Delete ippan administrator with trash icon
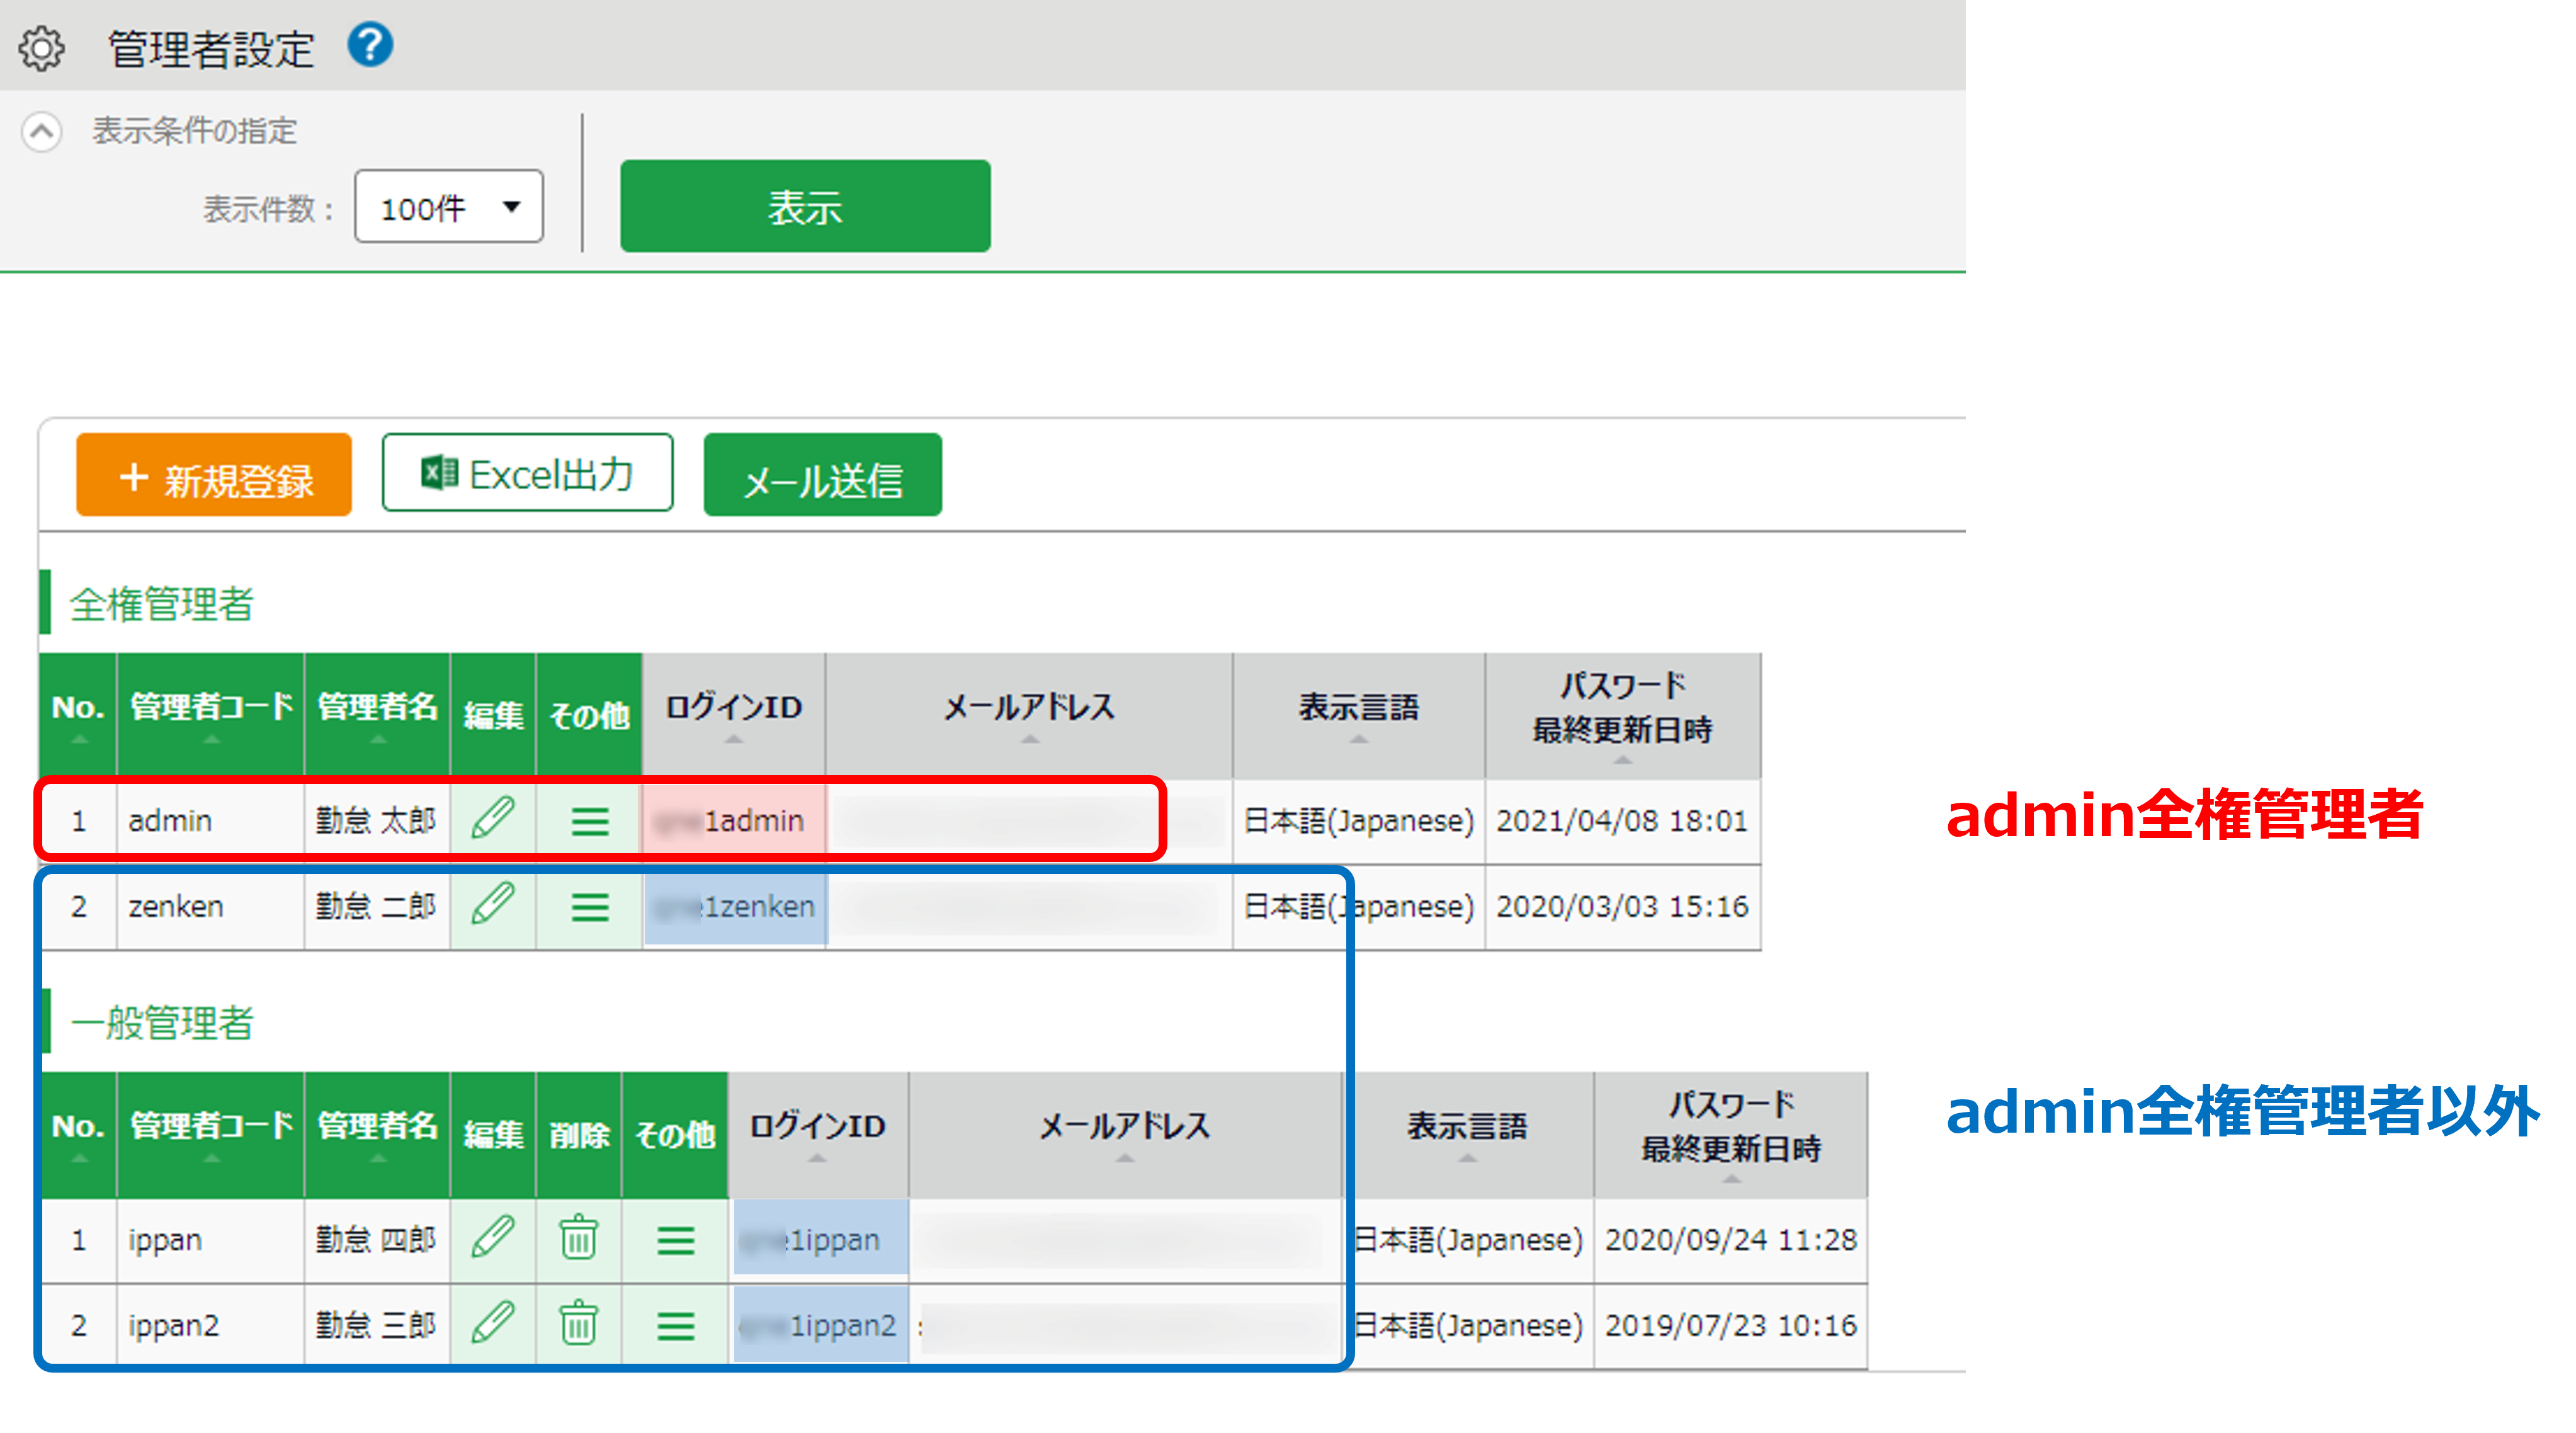Image resolution: width=2576 pixels, height=1433 pixels. click(x=578, y=1239)
